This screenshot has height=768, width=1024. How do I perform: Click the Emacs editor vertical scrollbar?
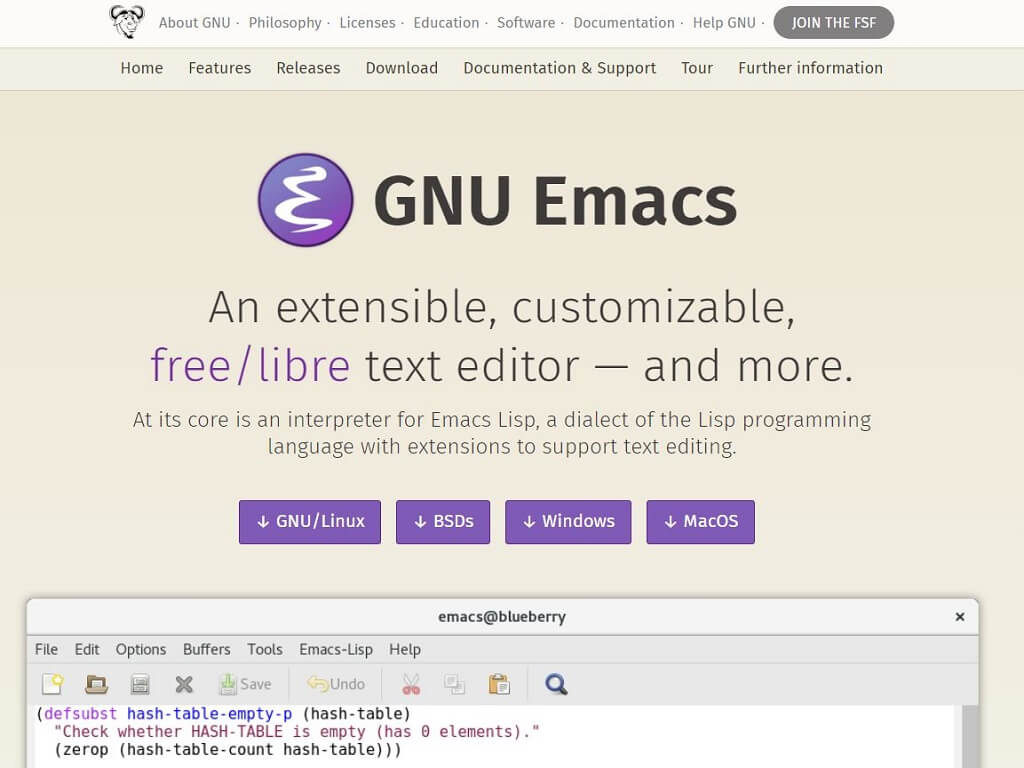pyautogui.click(x=970, y=736)
